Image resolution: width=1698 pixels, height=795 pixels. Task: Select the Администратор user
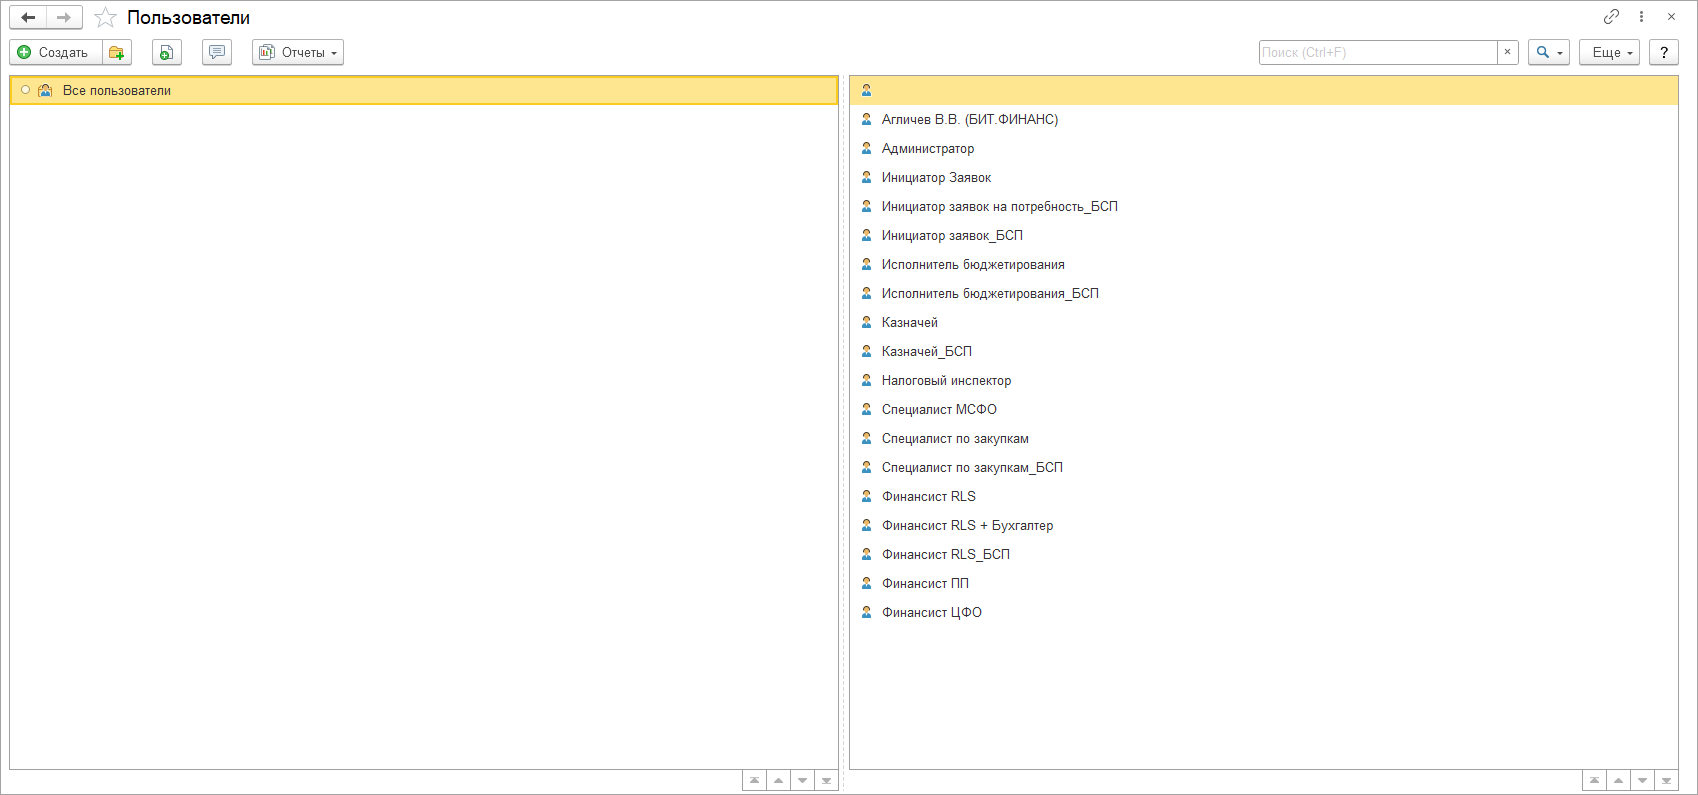point(1264,148)
